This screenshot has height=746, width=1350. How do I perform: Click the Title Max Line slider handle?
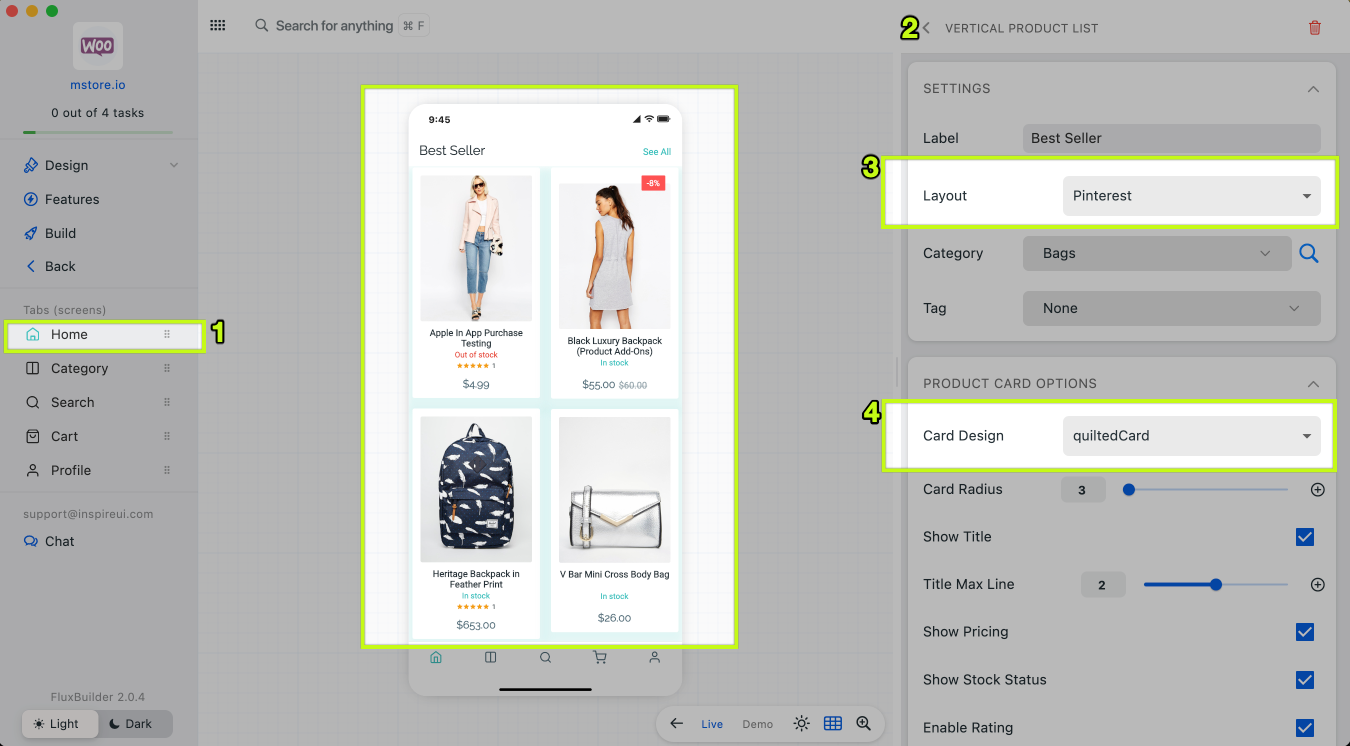click(1216, 585)
